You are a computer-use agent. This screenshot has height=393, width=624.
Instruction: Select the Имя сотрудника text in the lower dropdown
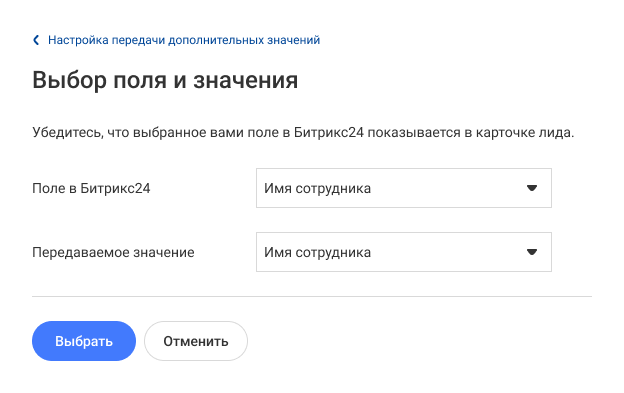[318, 252]
